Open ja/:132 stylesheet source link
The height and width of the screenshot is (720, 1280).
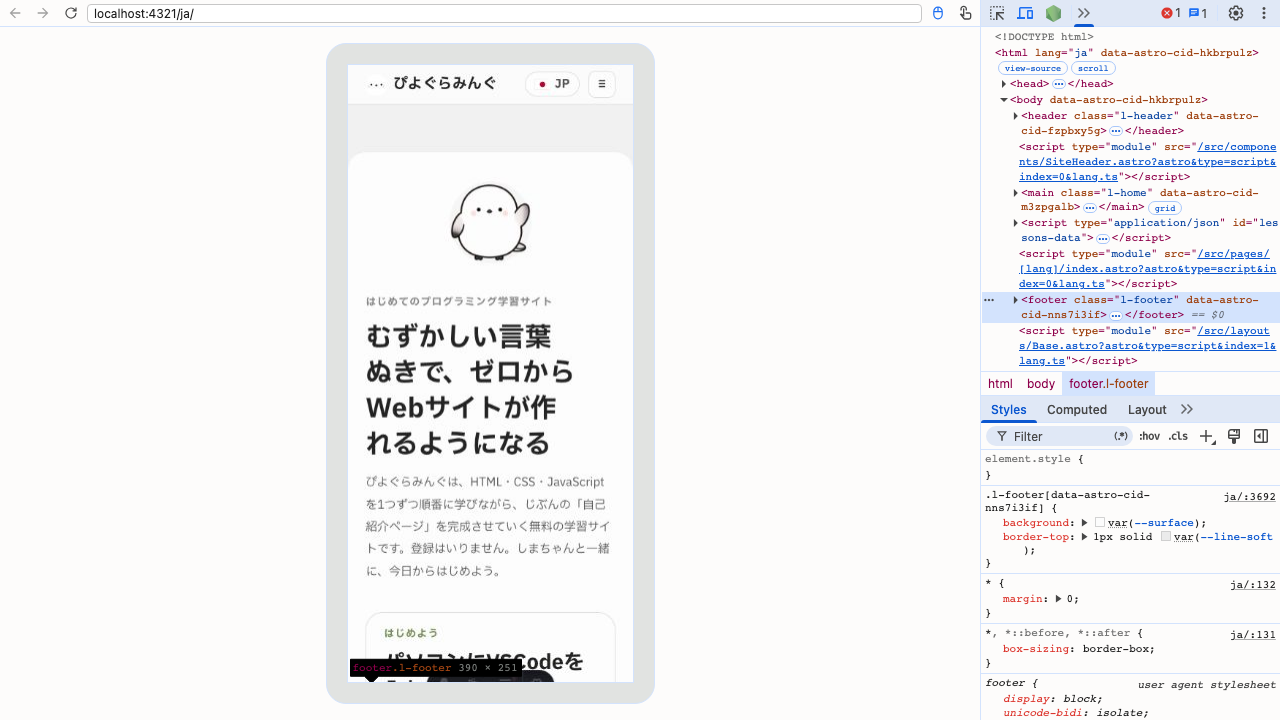pos(1253,585)
